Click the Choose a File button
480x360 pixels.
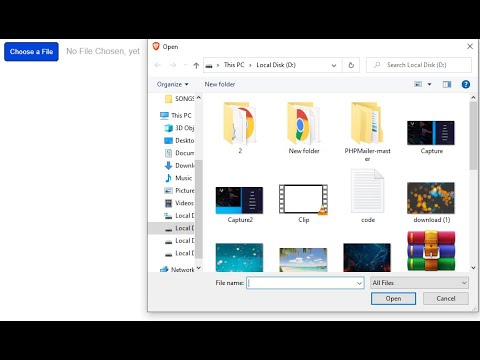(31, 52)
